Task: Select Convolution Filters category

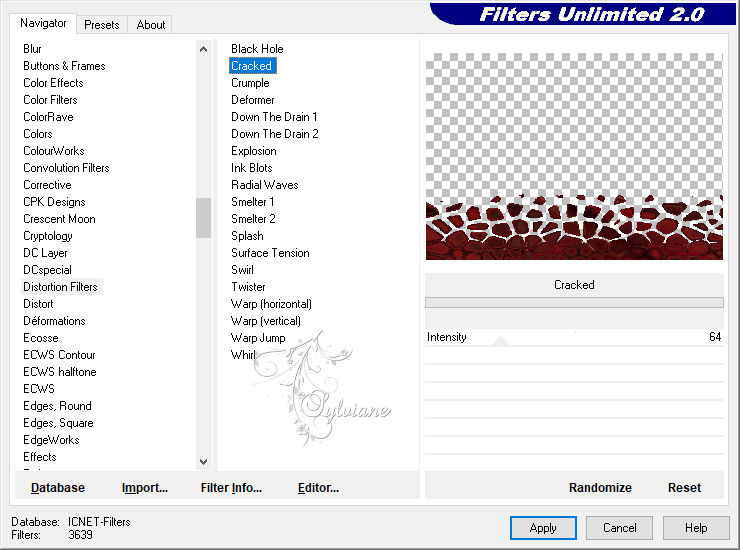Action: coord(66,168)
